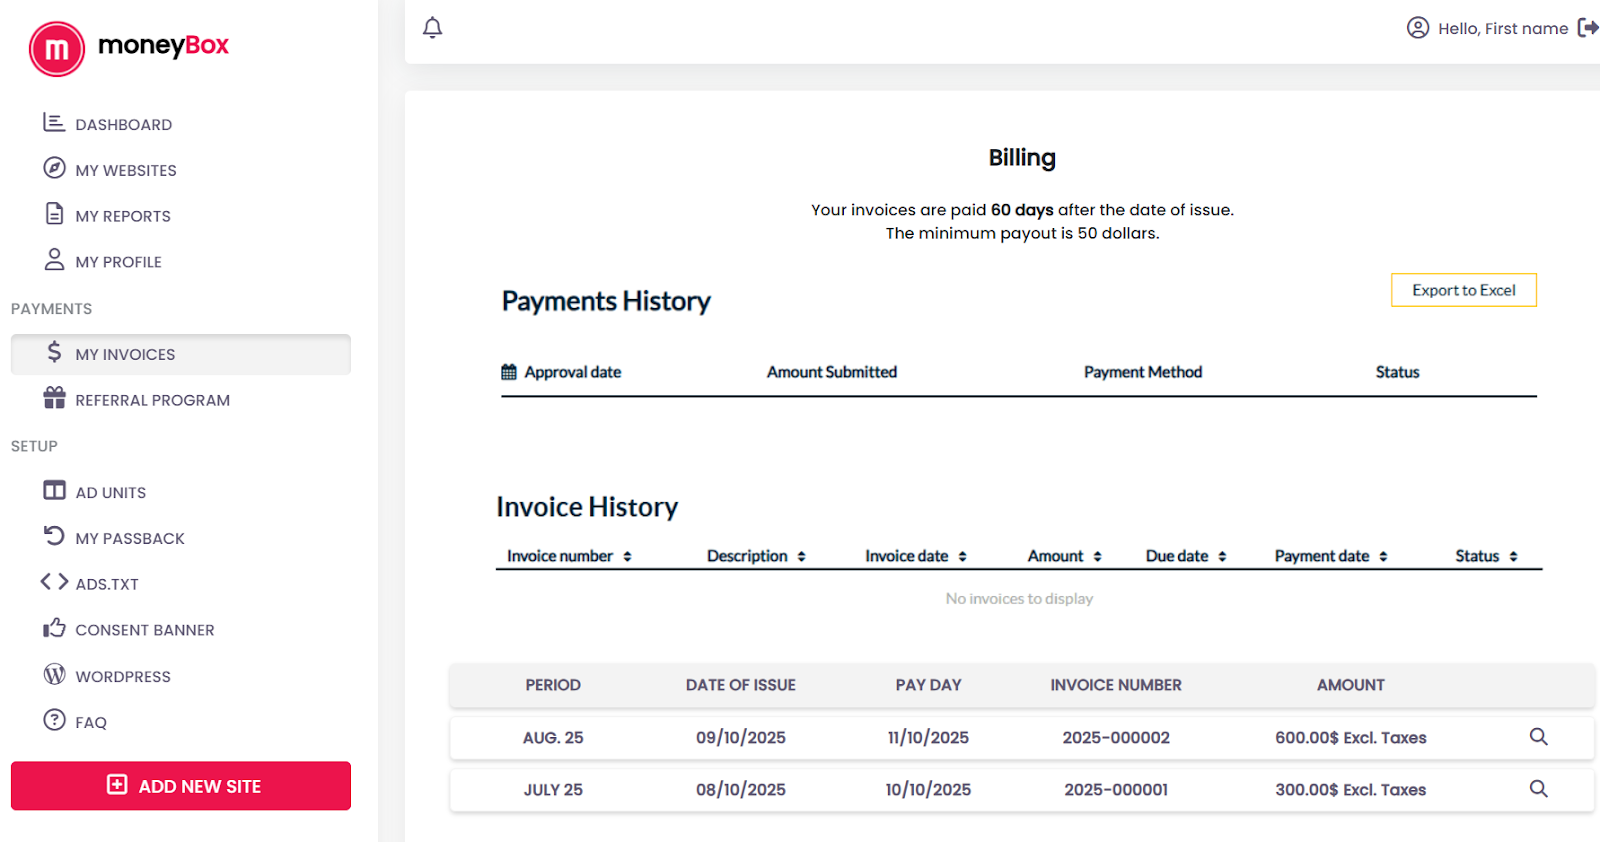Click the moneyBox logo
The image size is (1600, 842).
tap(130, 47)
